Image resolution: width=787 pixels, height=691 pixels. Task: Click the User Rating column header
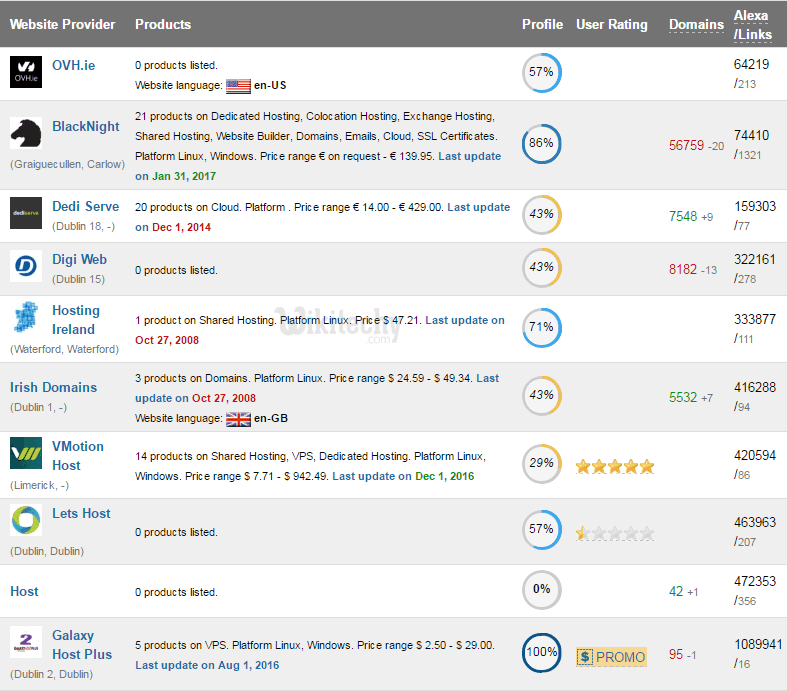pyautogui.click(x=612, y=24)
